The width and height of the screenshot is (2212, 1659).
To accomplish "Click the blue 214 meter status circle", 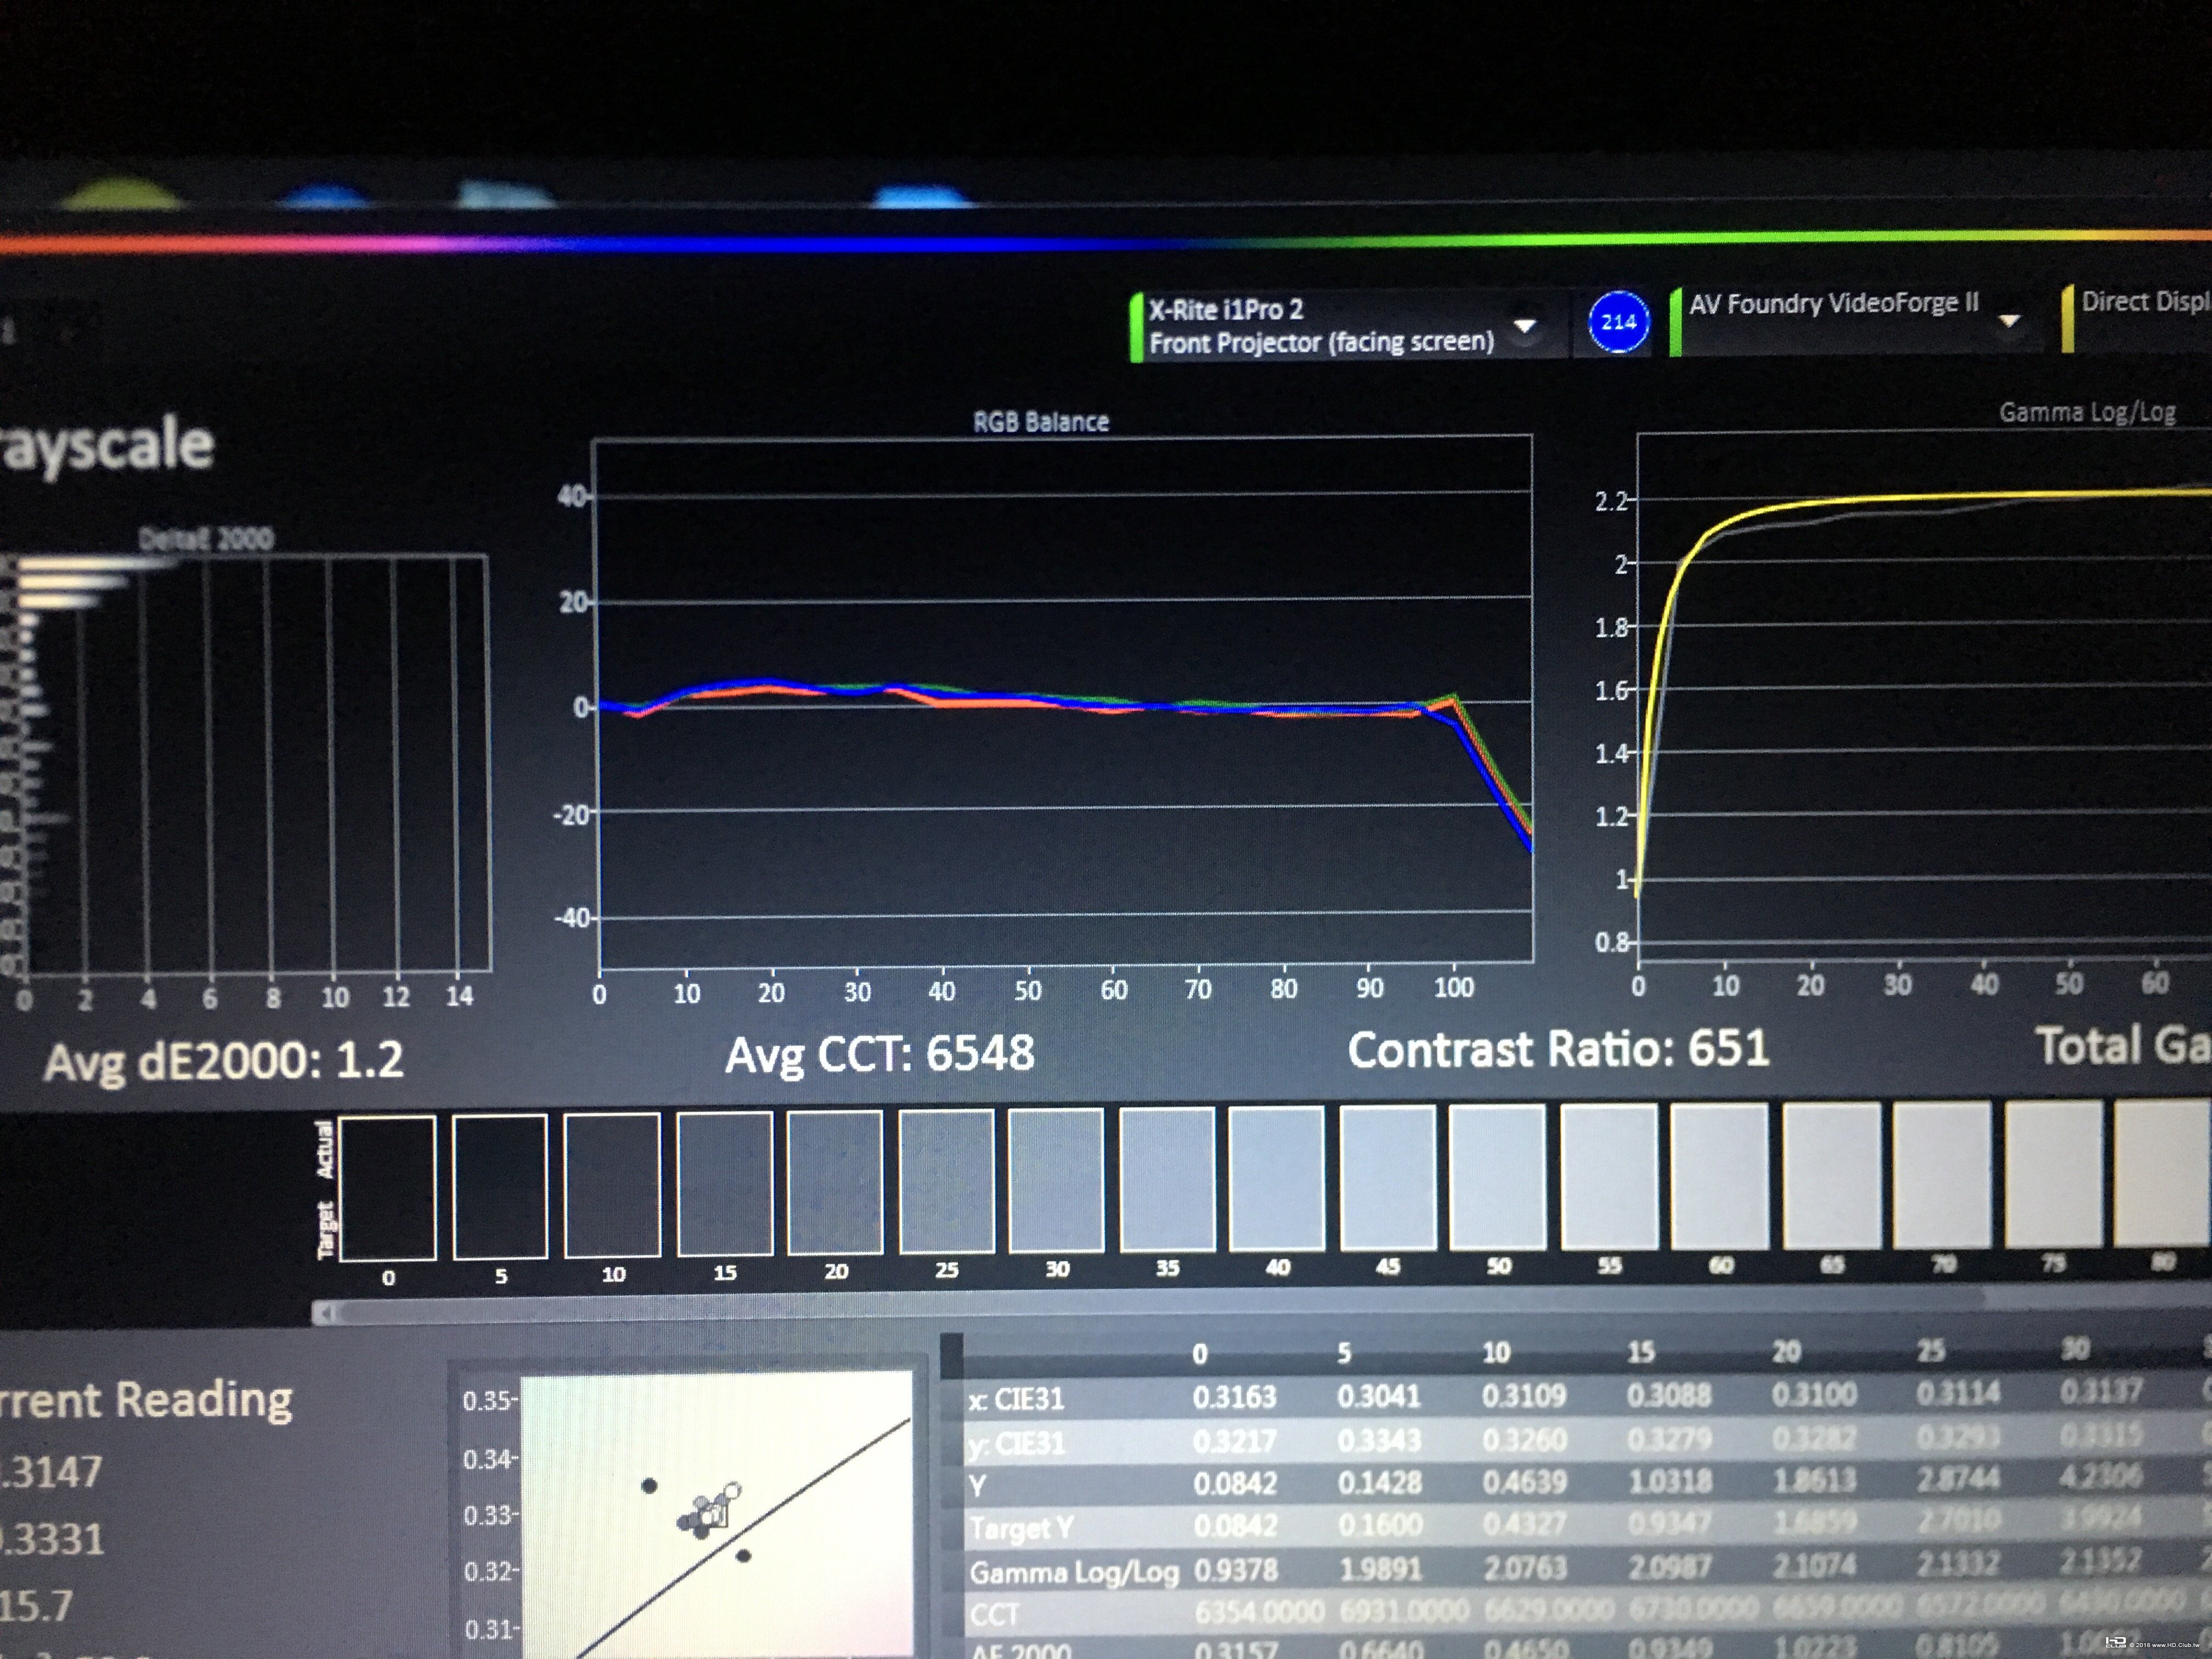I will (x=1618, y=322).
